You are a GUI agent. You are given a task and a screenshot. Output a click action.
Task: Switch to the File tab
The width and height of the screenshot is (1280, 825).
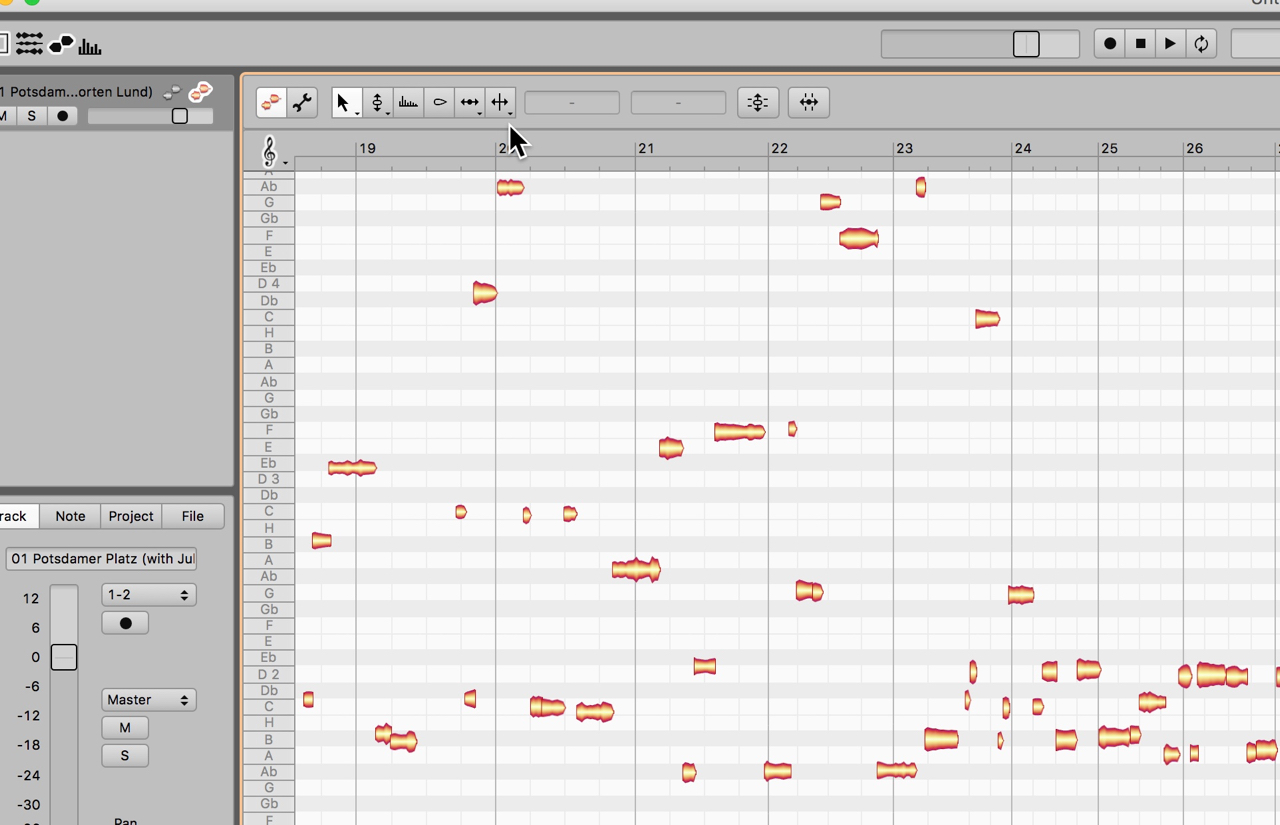pos(193,516)
